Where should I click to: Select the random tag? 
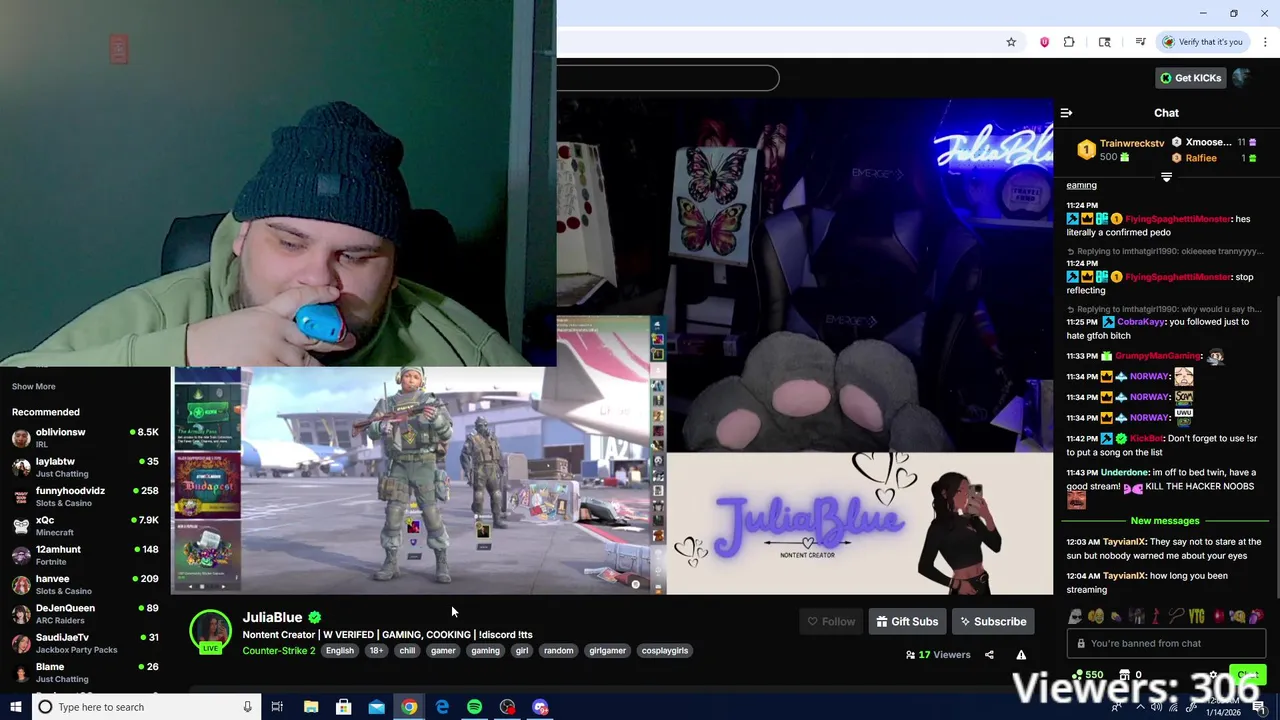pyautogui.click(x=558, y=651)
